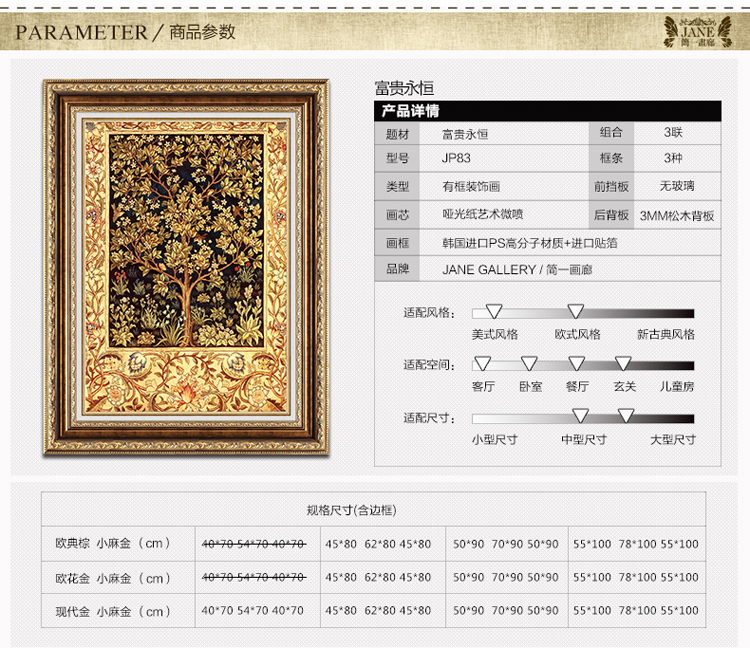750x648 pixels.
Task: Click the slider marker above 客厅
Action: [x=482, y=363]
